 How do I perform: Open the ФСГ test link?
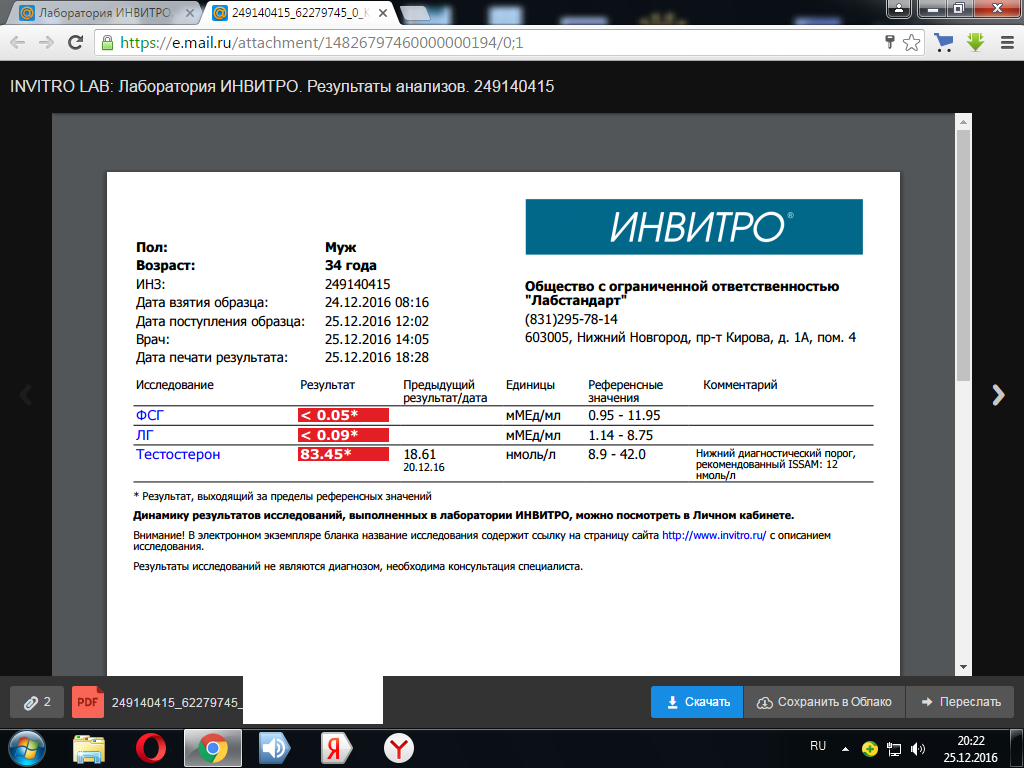[147, 415]
